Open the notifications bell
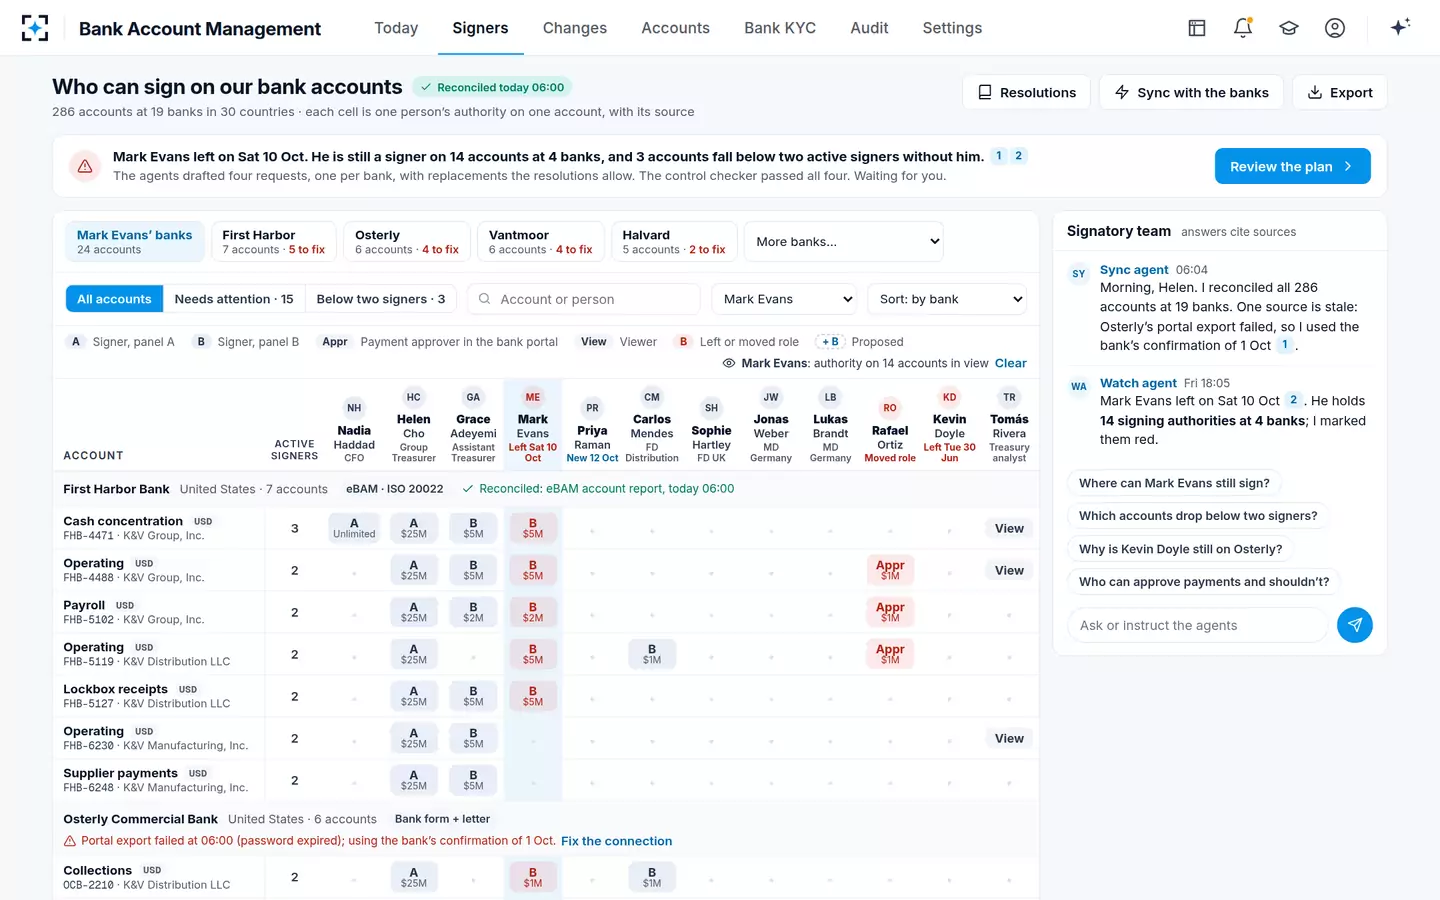 pos(1243,28)
